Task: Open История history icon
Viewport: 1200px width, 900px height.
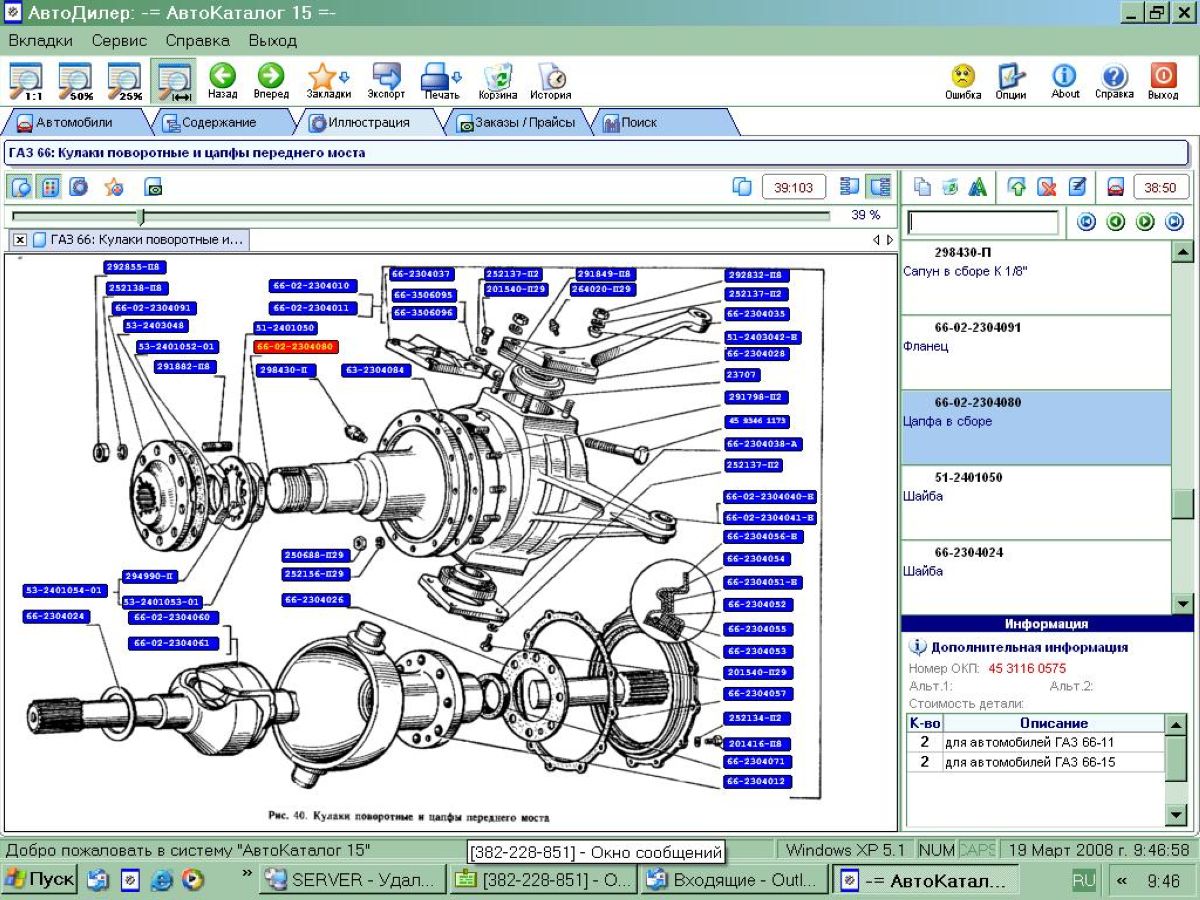Action: (x=550, y=80)
